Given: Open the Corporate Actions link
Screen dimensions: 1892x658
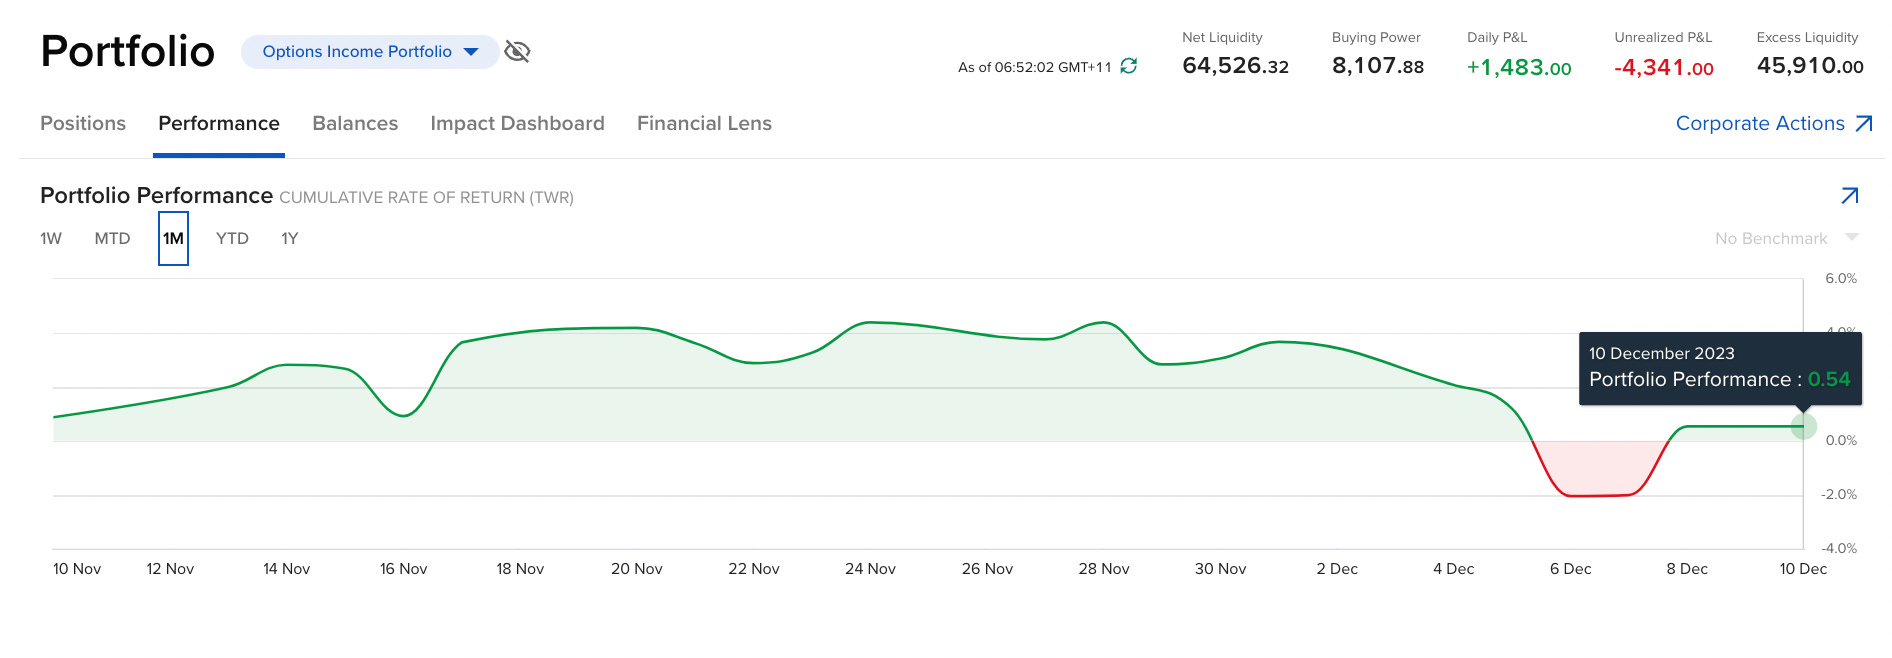Looking at the screenshot, I should tap(1759, 123).
